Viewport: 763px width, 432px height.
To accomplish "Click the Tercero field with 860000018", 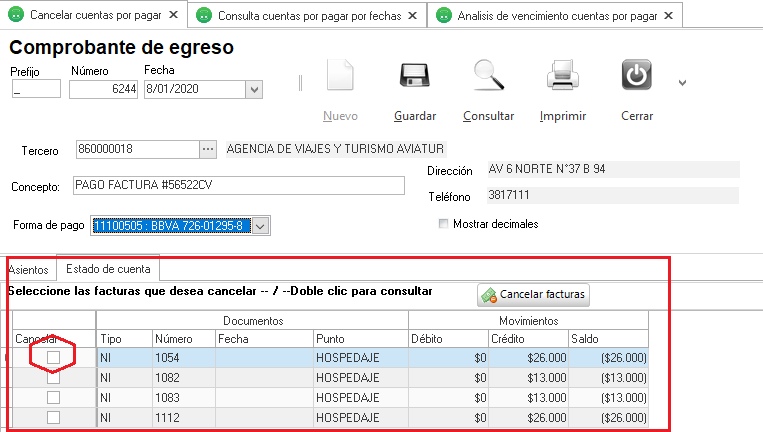I will [137, 149].
